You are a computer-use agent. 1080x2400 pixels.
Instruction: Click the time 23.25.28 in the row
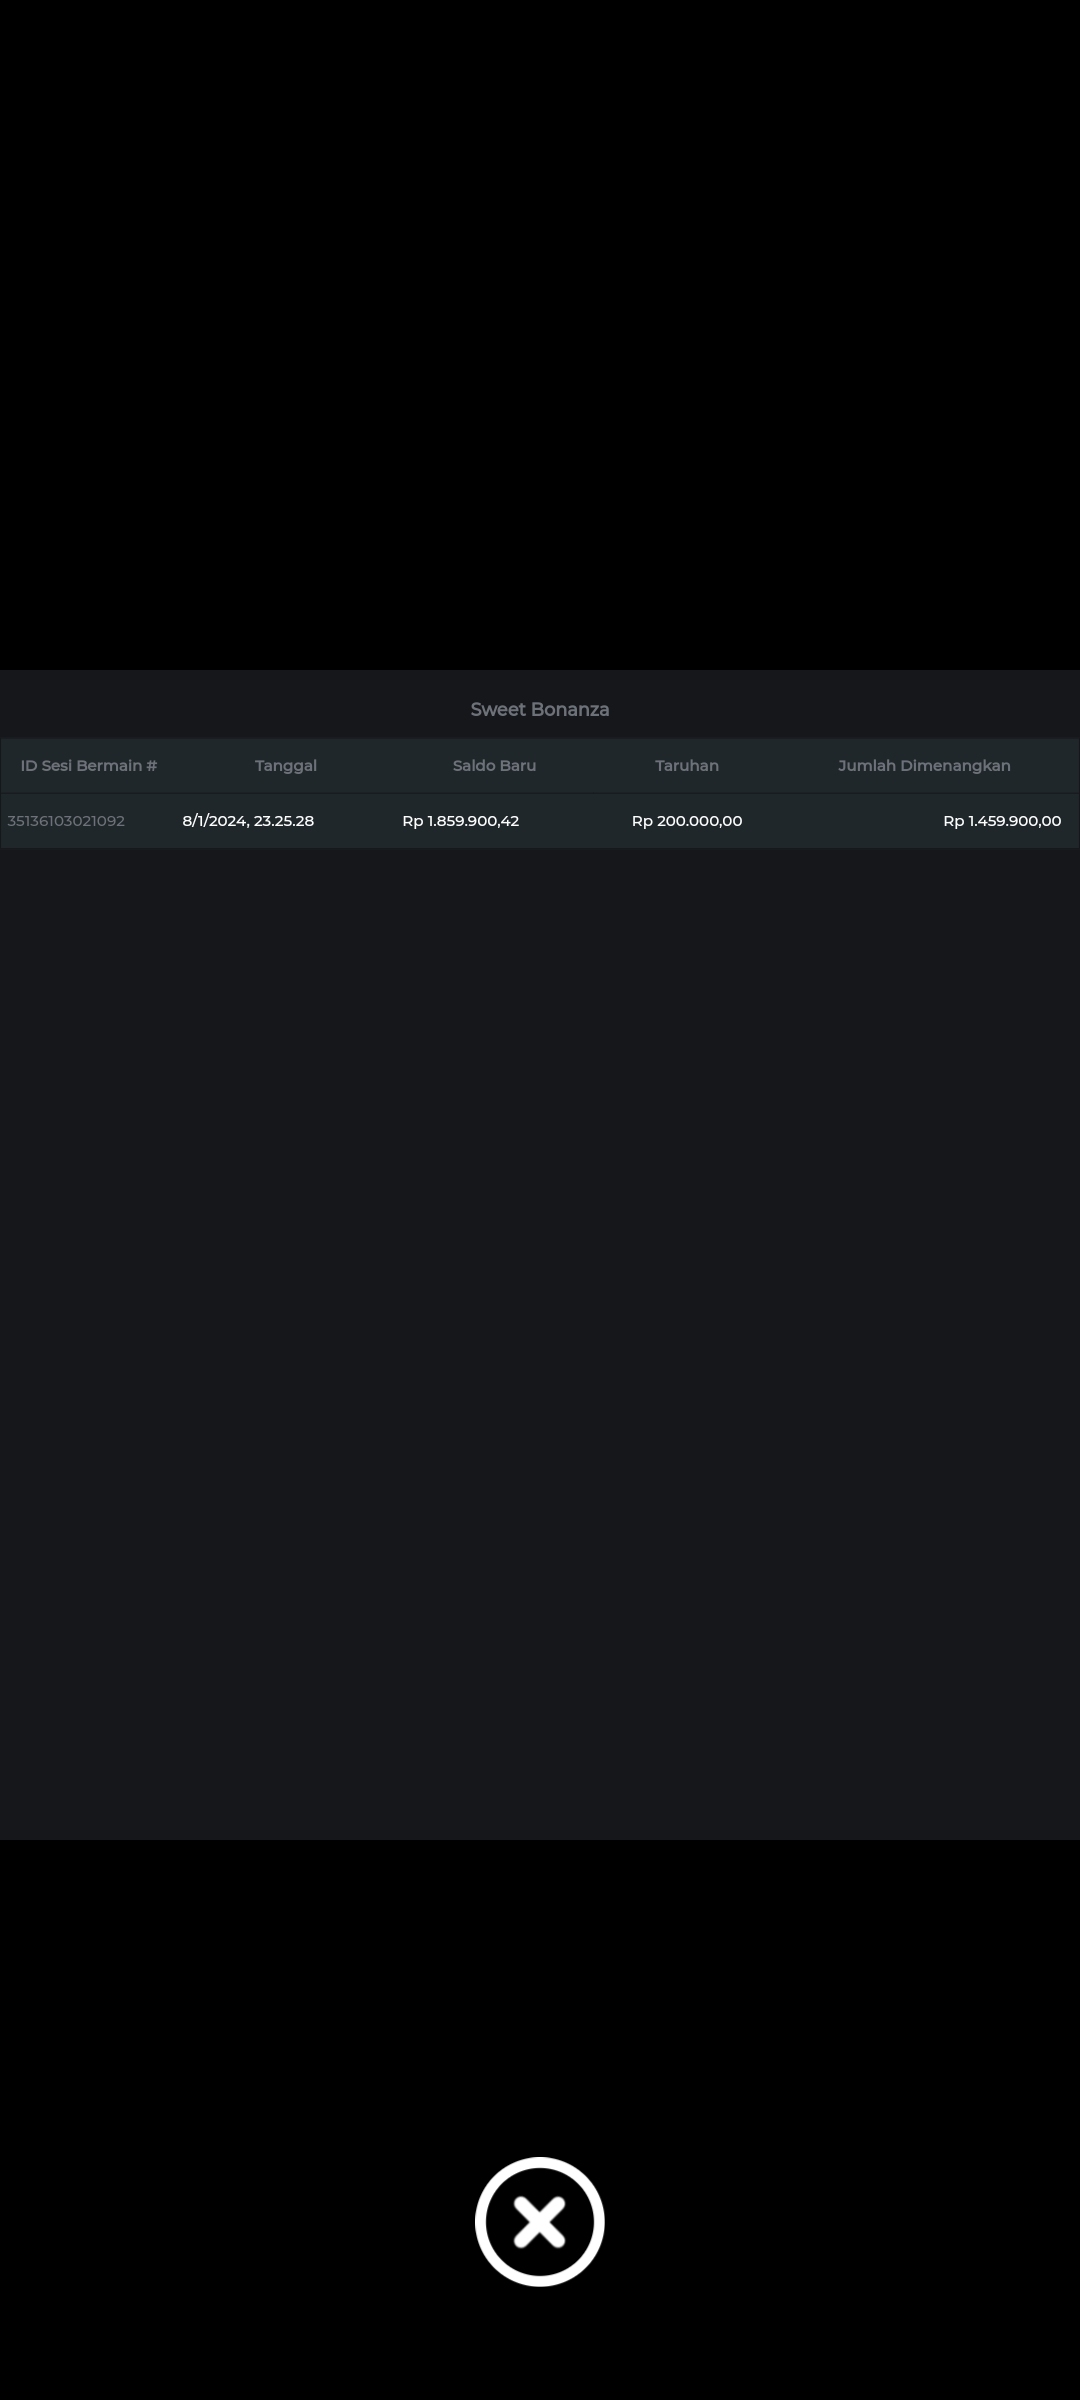[x=284, y=821]
